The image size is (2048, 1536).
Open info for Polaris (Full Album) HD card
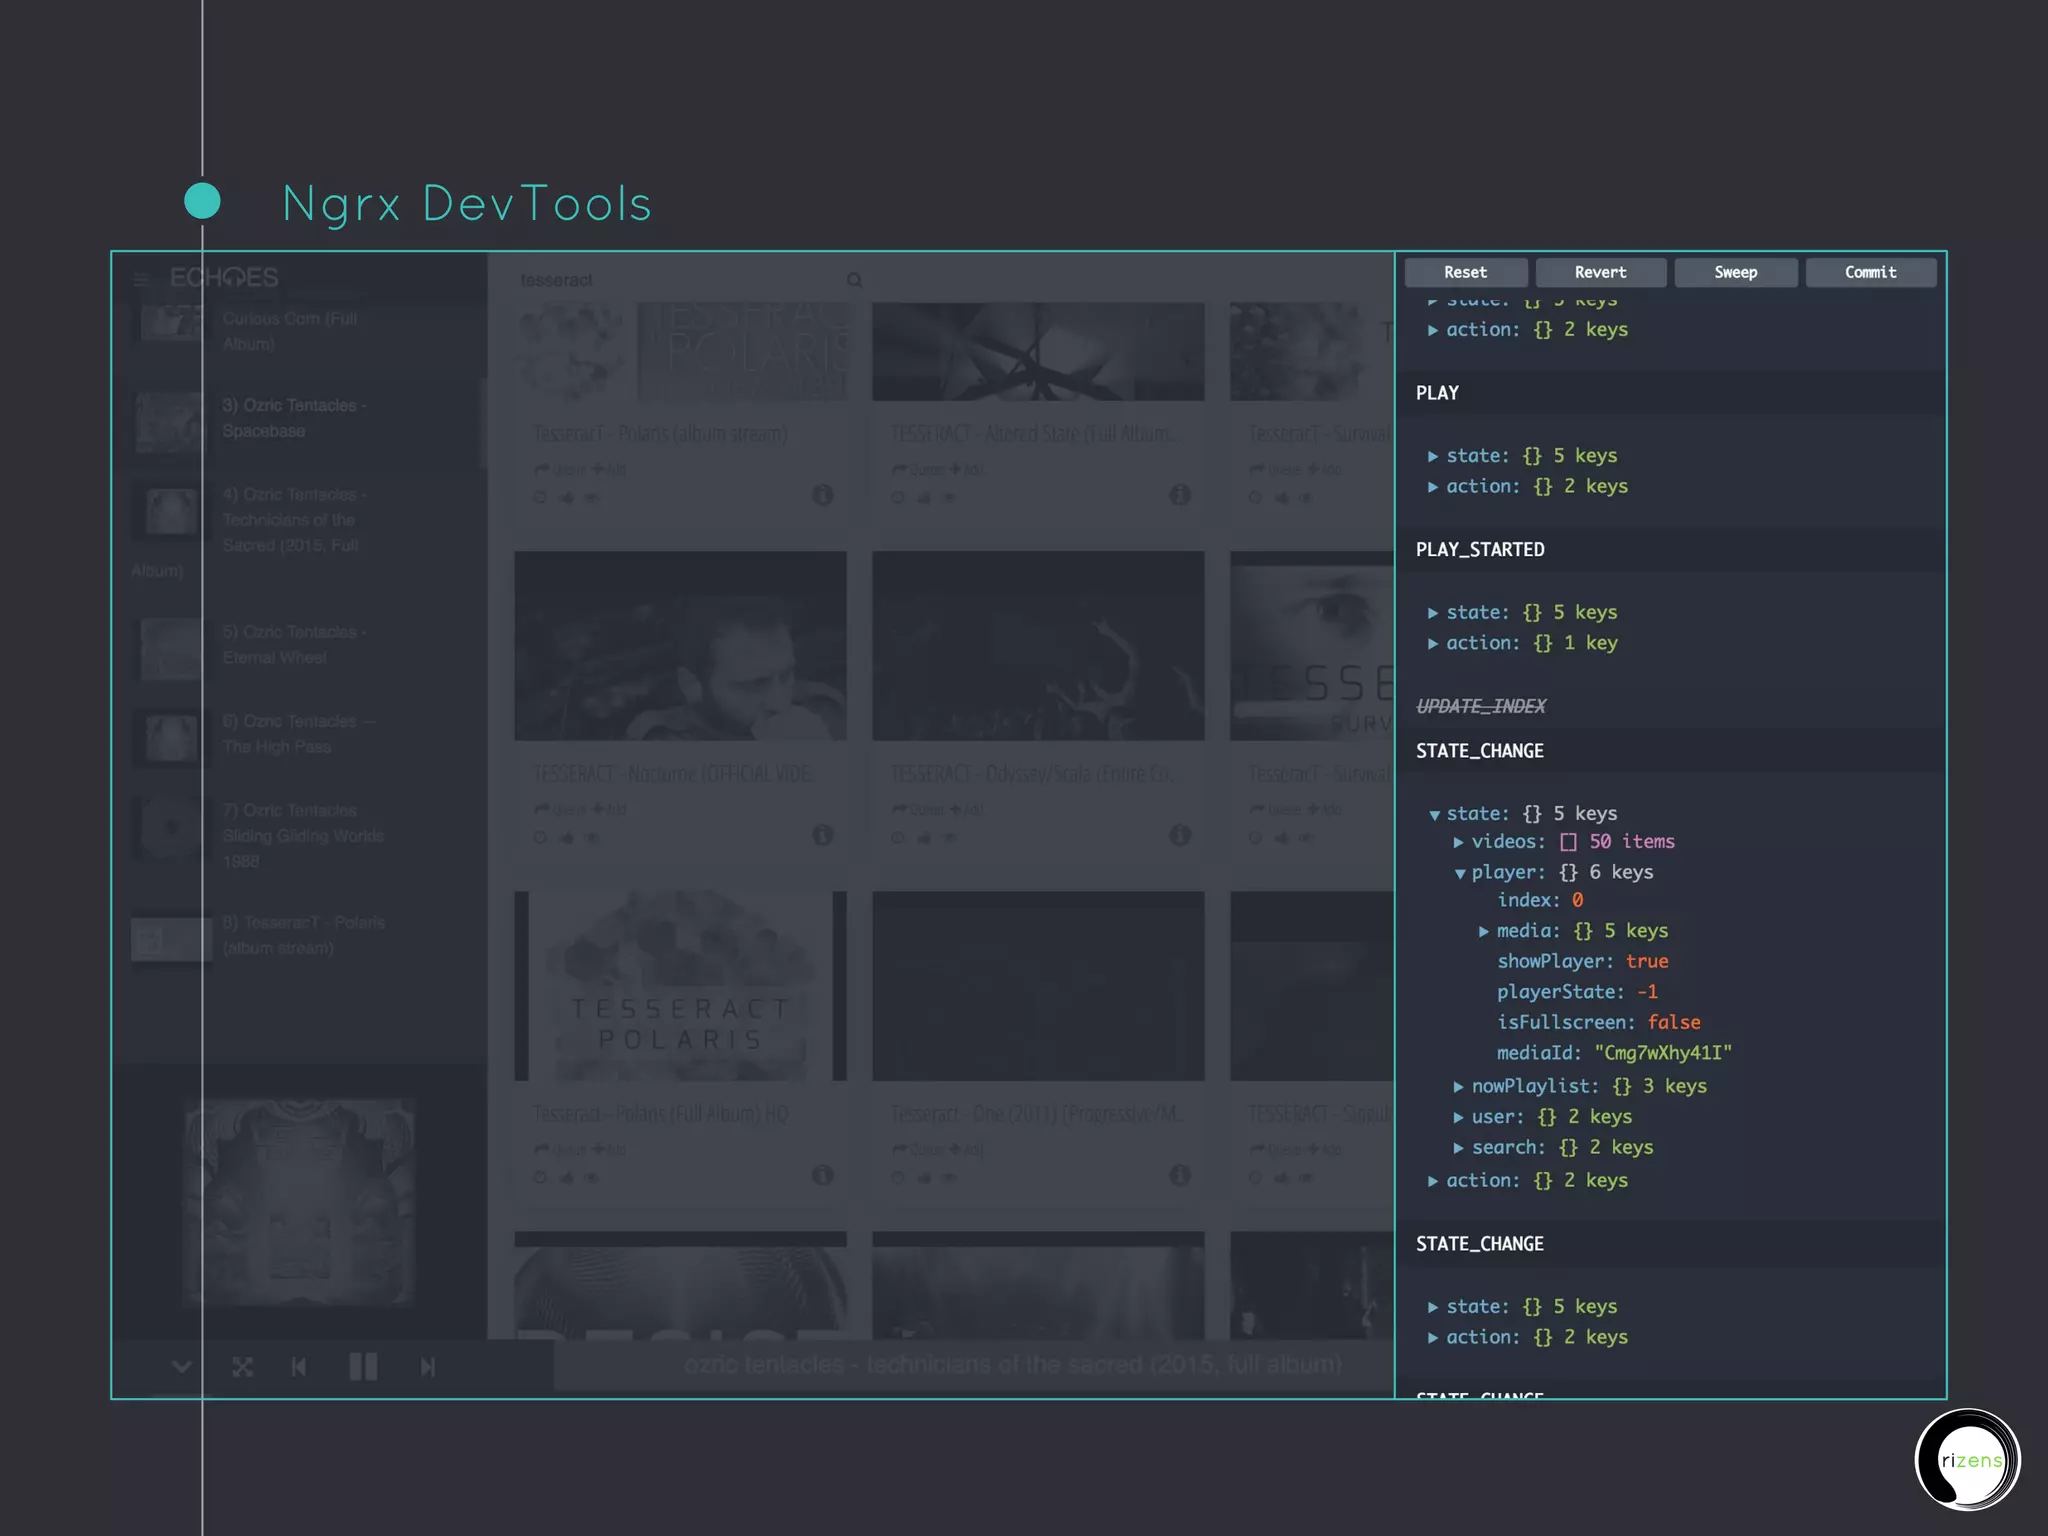point(822,1175)
